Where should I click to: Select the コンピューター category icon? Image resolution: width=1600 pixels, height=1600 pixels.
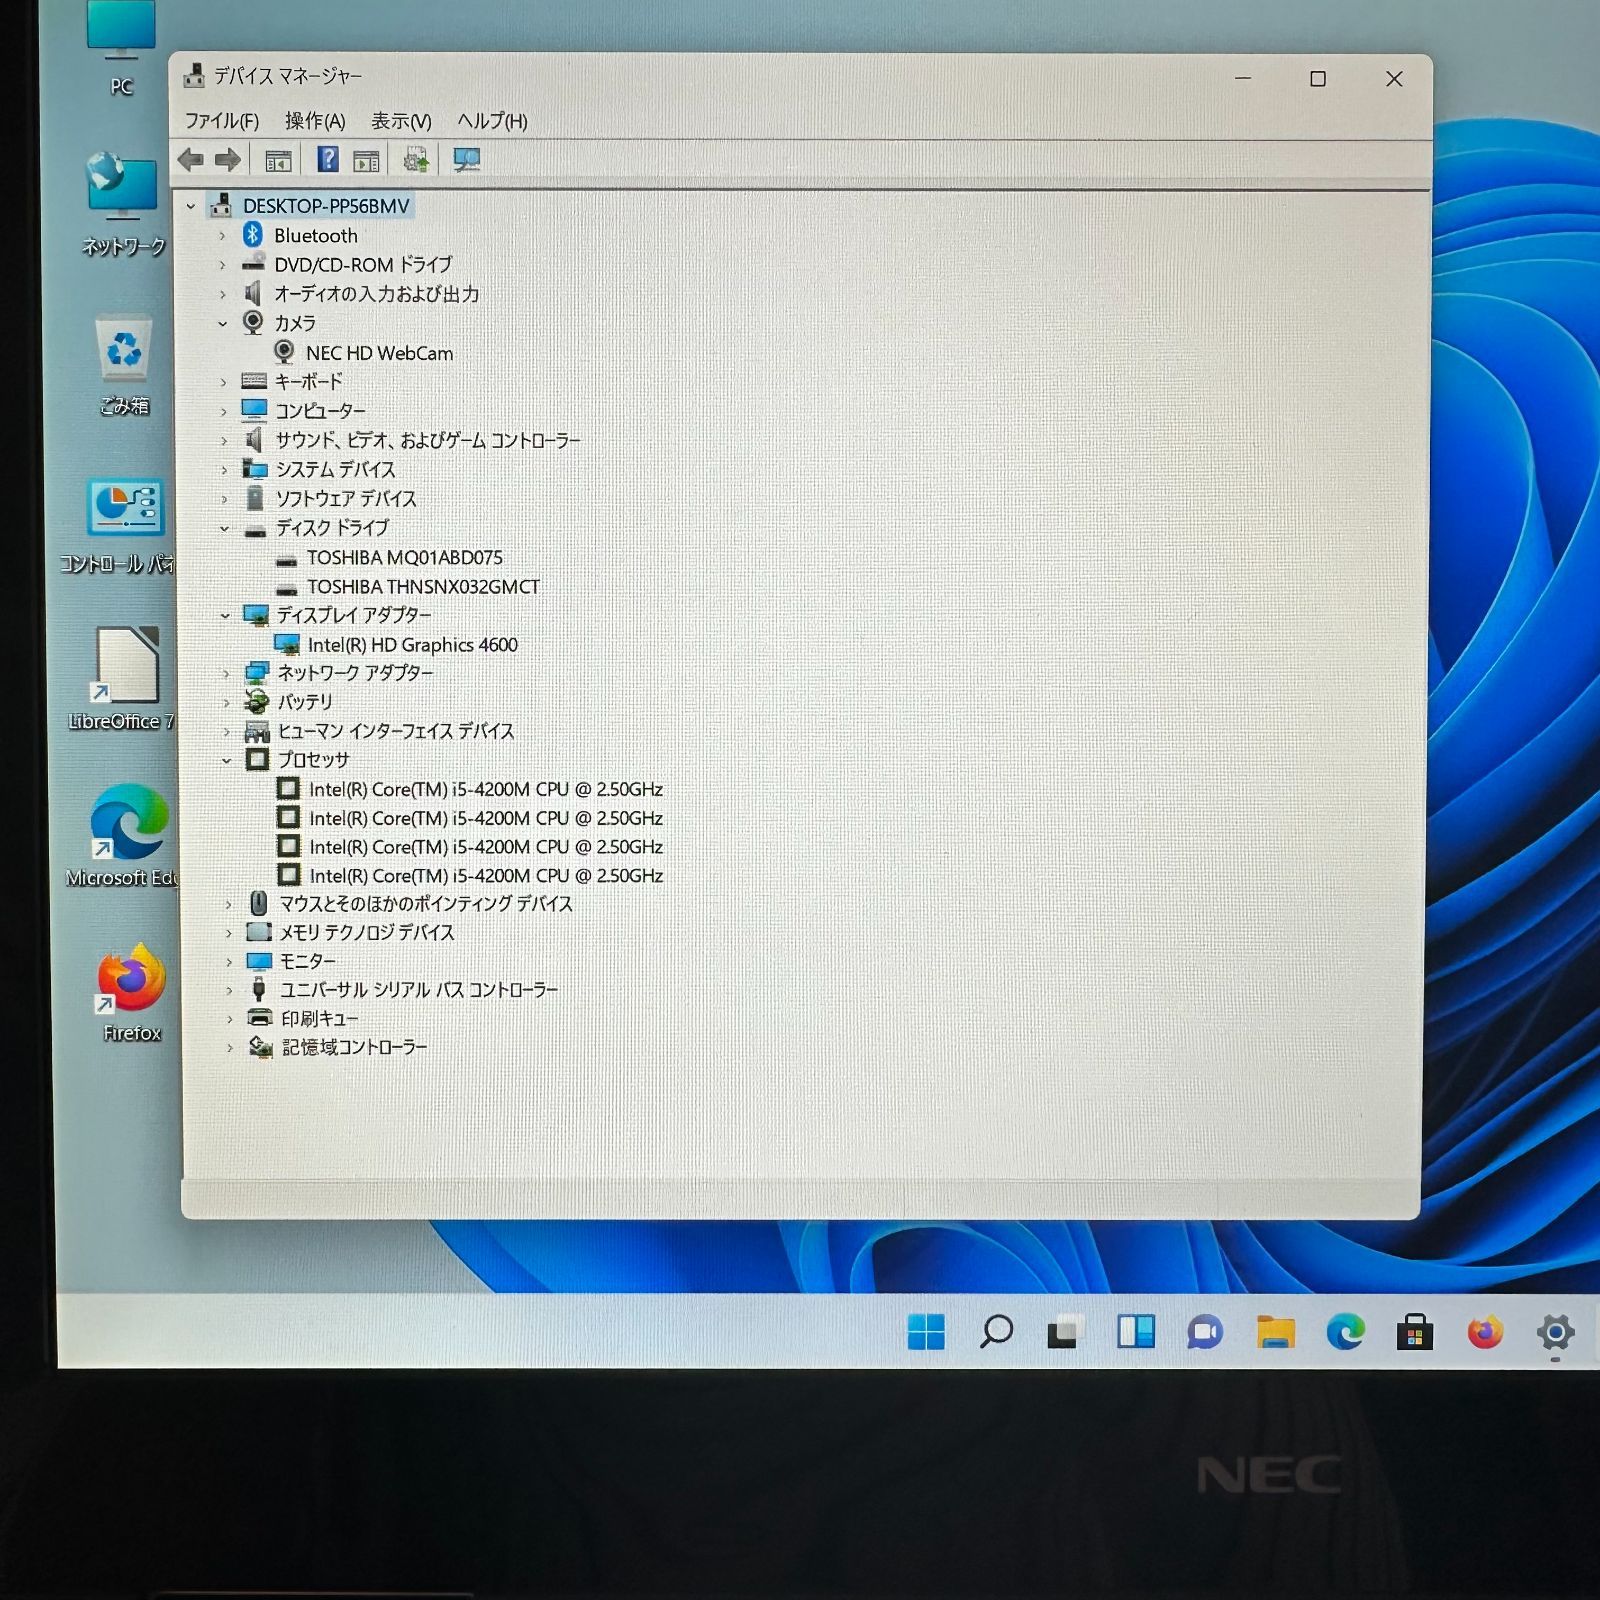click(x=254, y=410)
